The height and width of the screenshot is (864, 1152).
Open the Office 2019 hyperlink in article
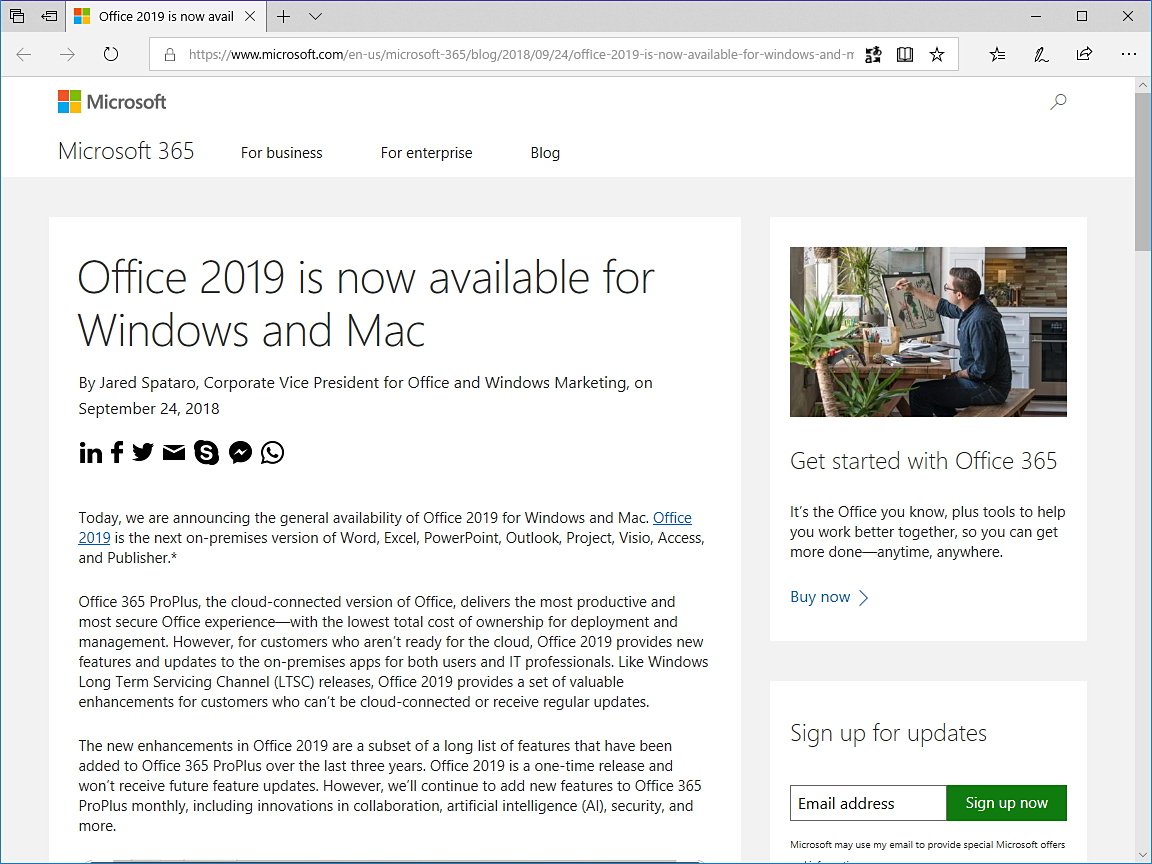672,518
